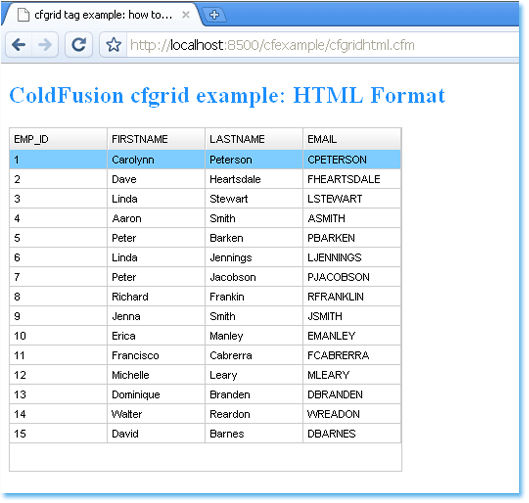Image resolution: width=529 pixels, height=503 pixels.
Task: Click the ColdFusion cfgrid example heading
Action: click(227, 95)
